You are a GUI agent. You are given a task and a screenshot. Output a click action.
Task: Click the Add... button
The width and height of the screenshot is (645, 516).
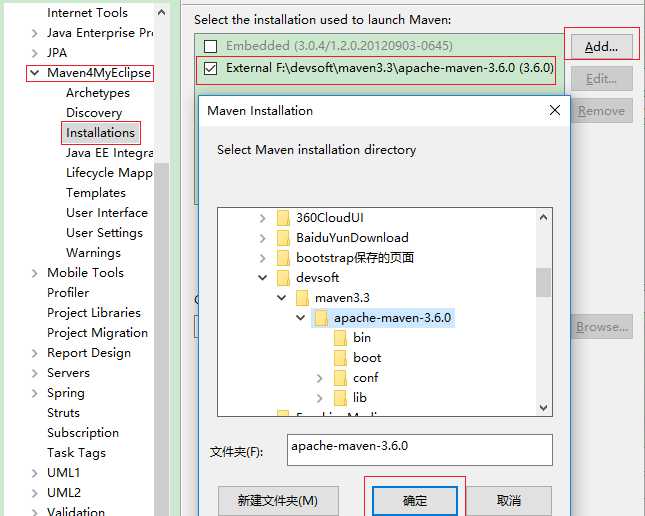[601, 47]
